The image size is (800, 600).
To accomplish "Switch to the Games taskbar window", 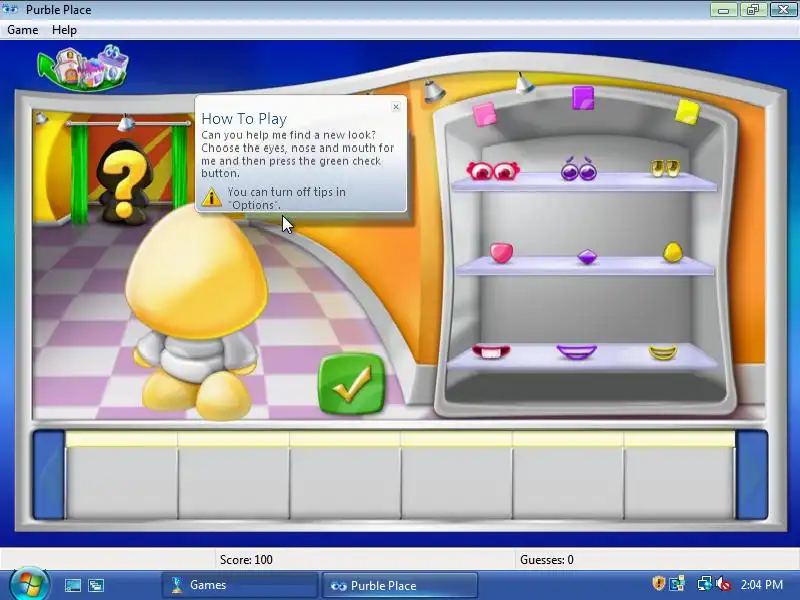I will tap(240, 585).
